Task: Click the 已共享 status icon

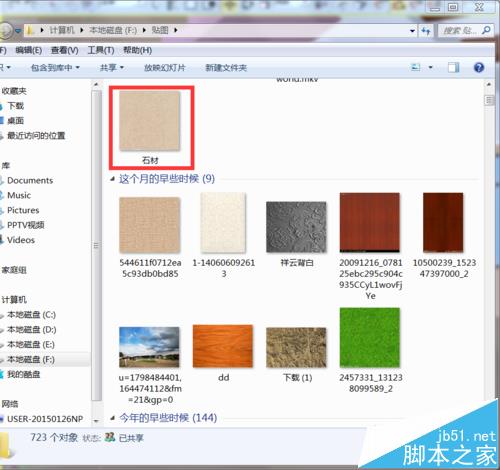Action: [x=110, y=437]
